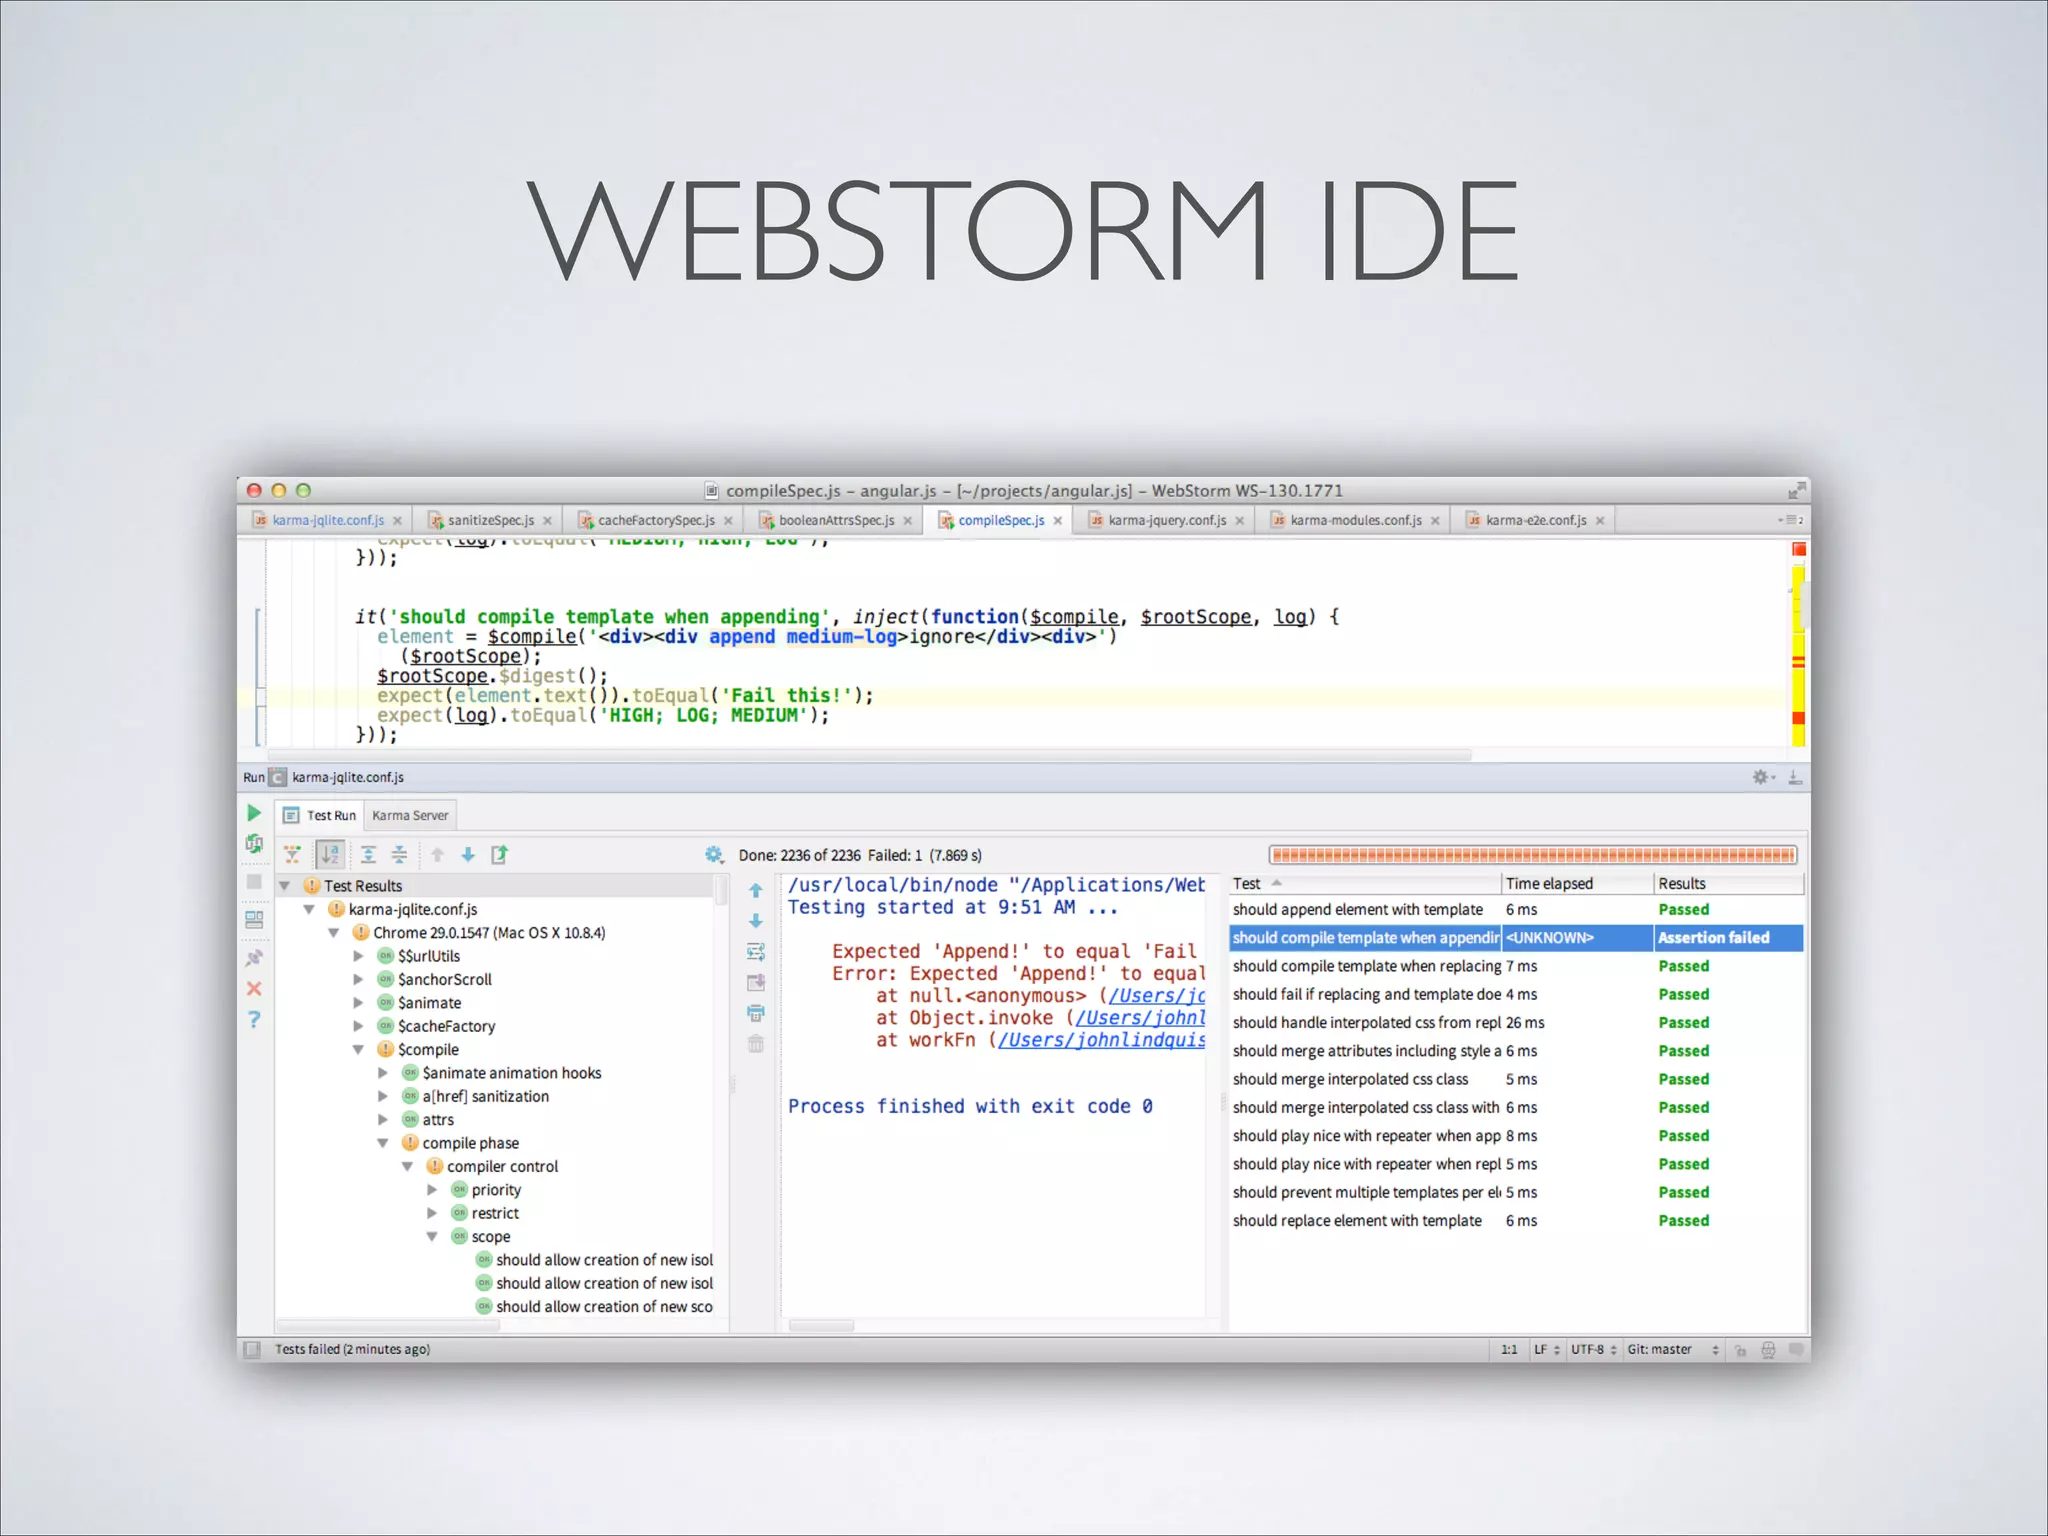Click the Next failed test down arrow
This screenshot has height=1536, width=2048.
468,854
